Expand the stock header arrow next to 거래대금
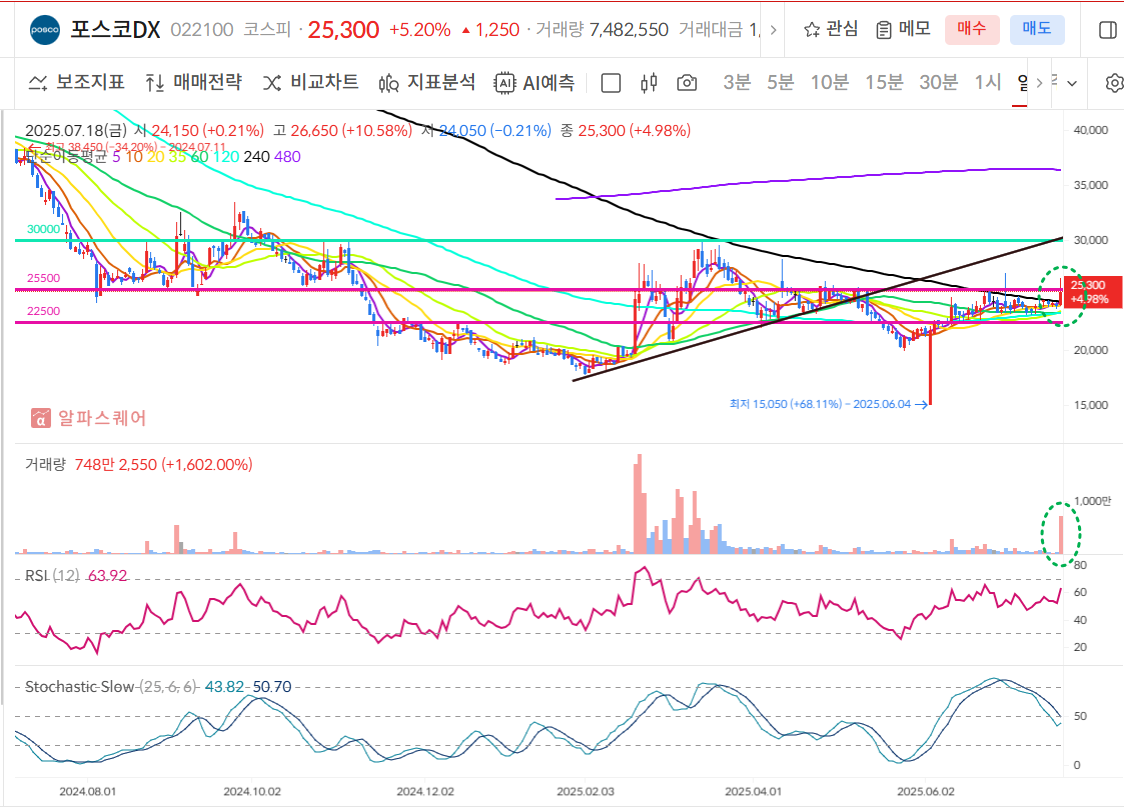Screen dimensions: 1124x808 pyautogui.click(x=772, y=29)
